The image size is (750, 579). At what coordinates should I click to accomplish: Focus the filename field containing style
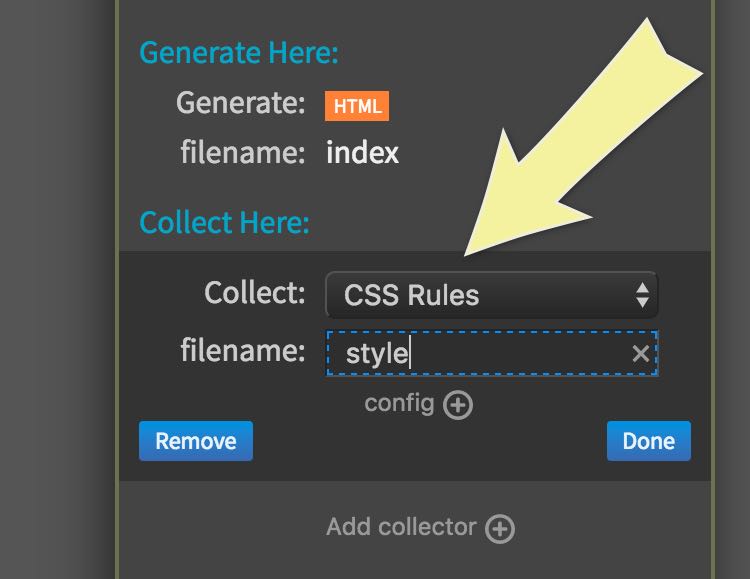click(x=480, y=354)
